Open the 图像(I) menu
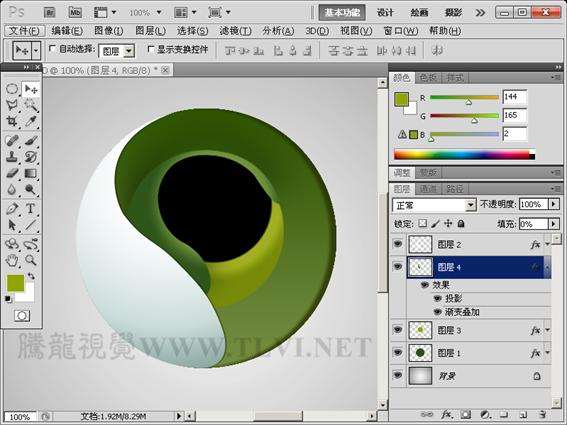567x425 pixels. pyautogui.click(x=108, y=31)
